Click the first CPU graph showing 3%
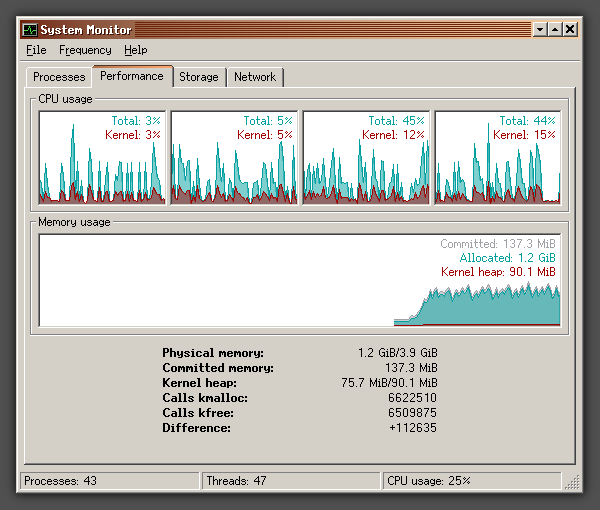This screenshot has width=600, height=510. [102, 158]
